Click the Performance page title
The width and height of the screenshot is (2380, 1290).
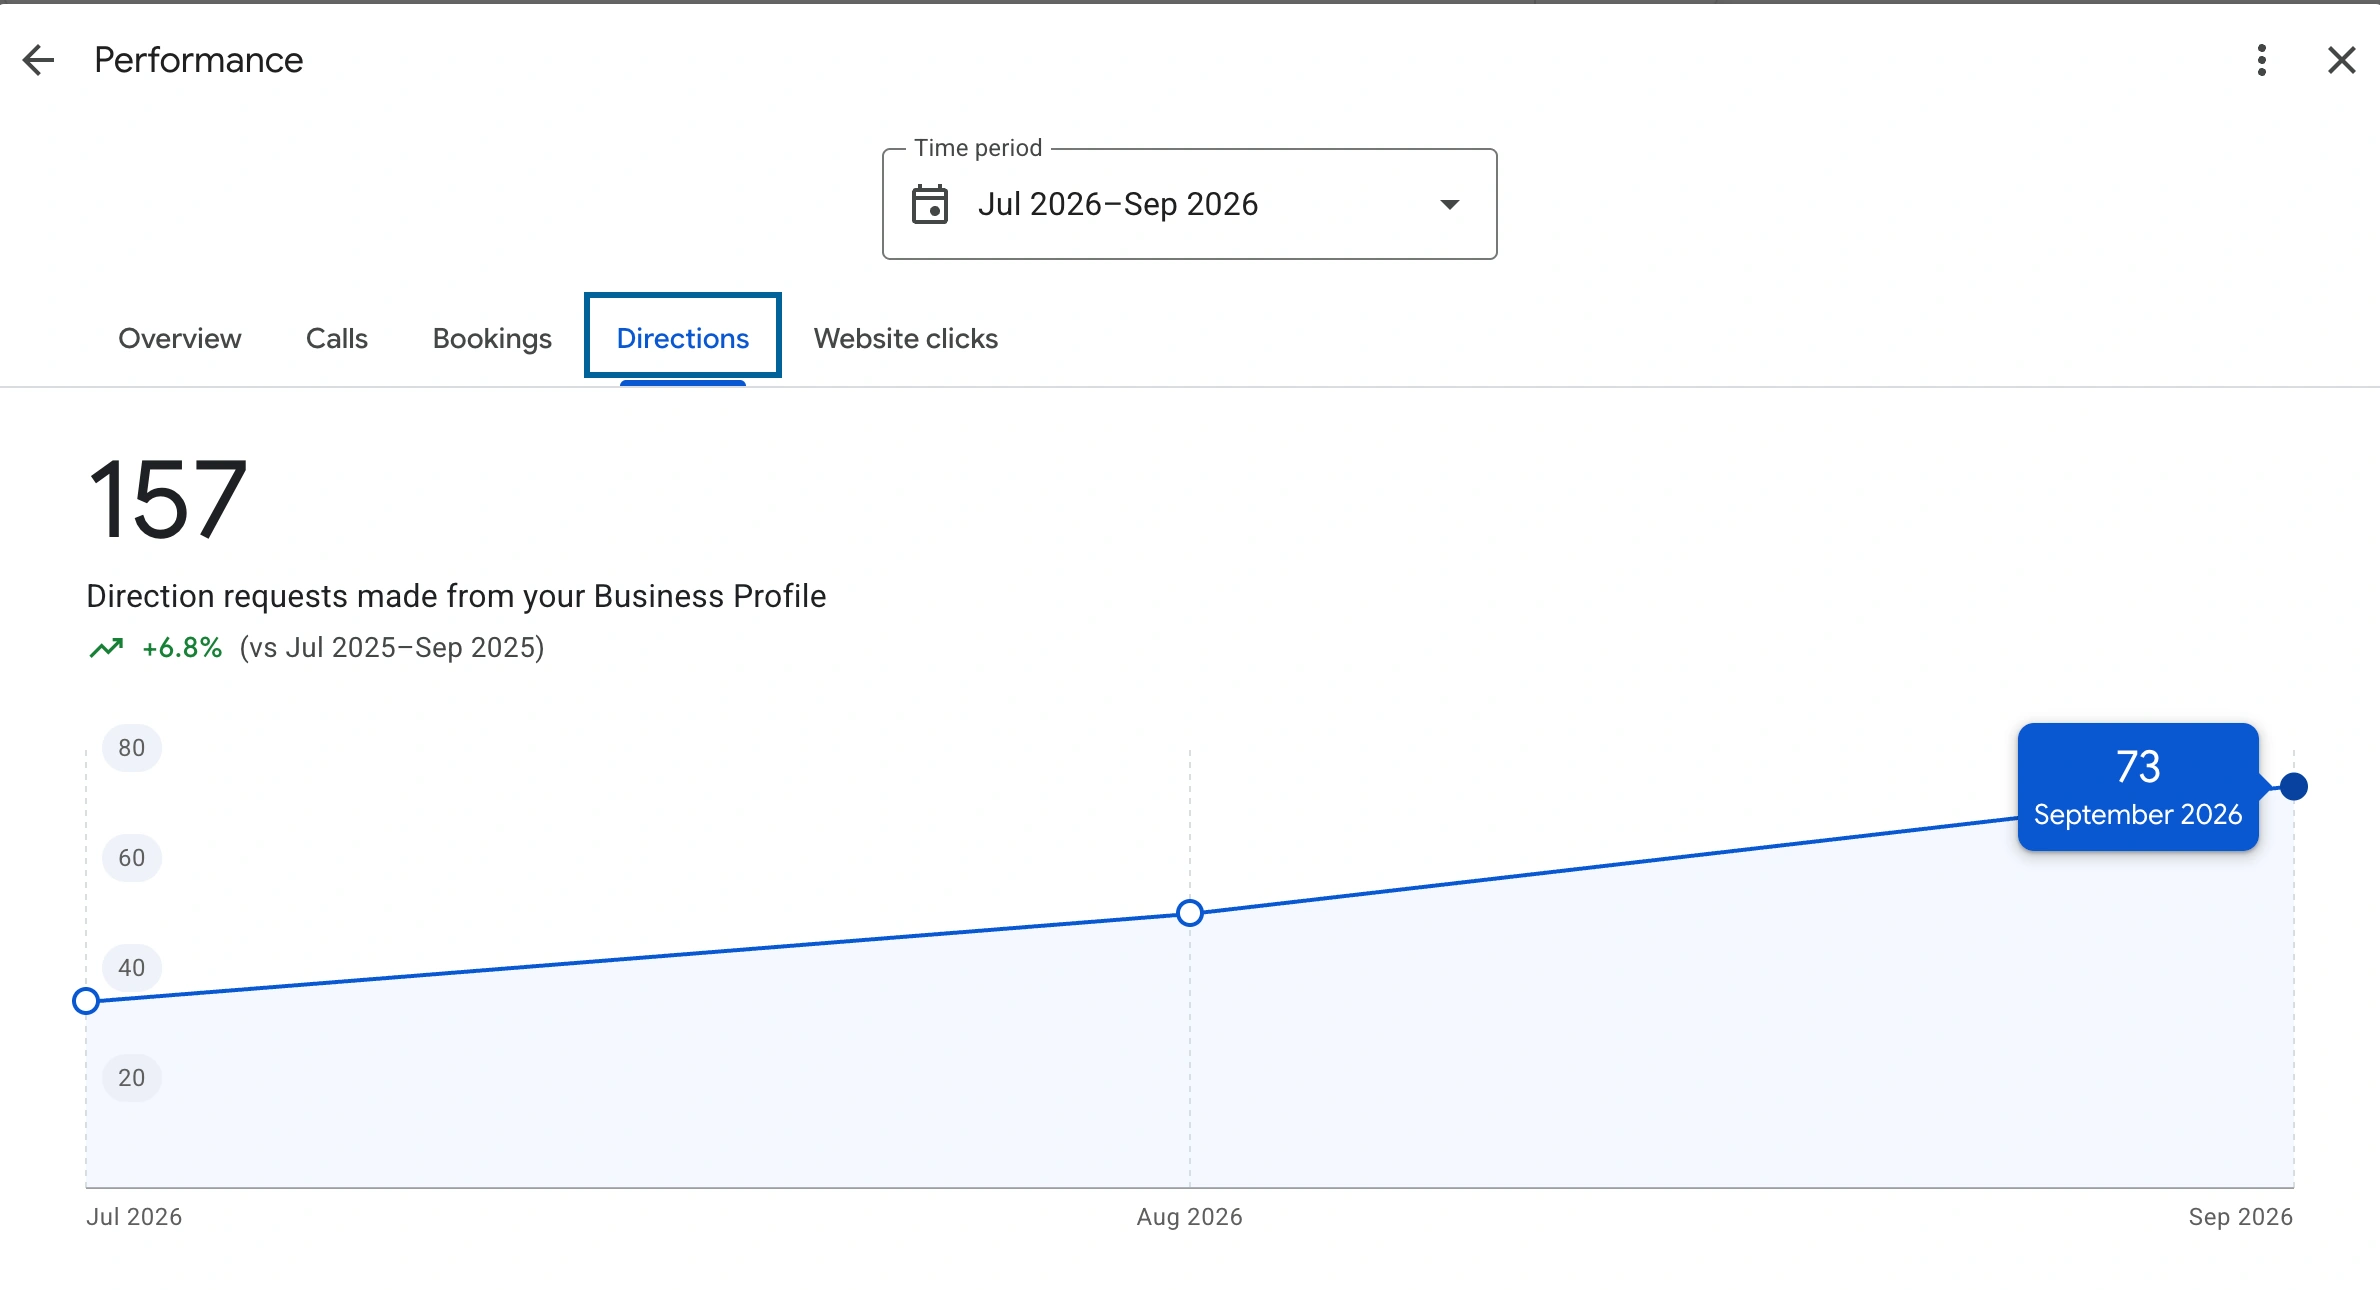click(x=198, y=60)
